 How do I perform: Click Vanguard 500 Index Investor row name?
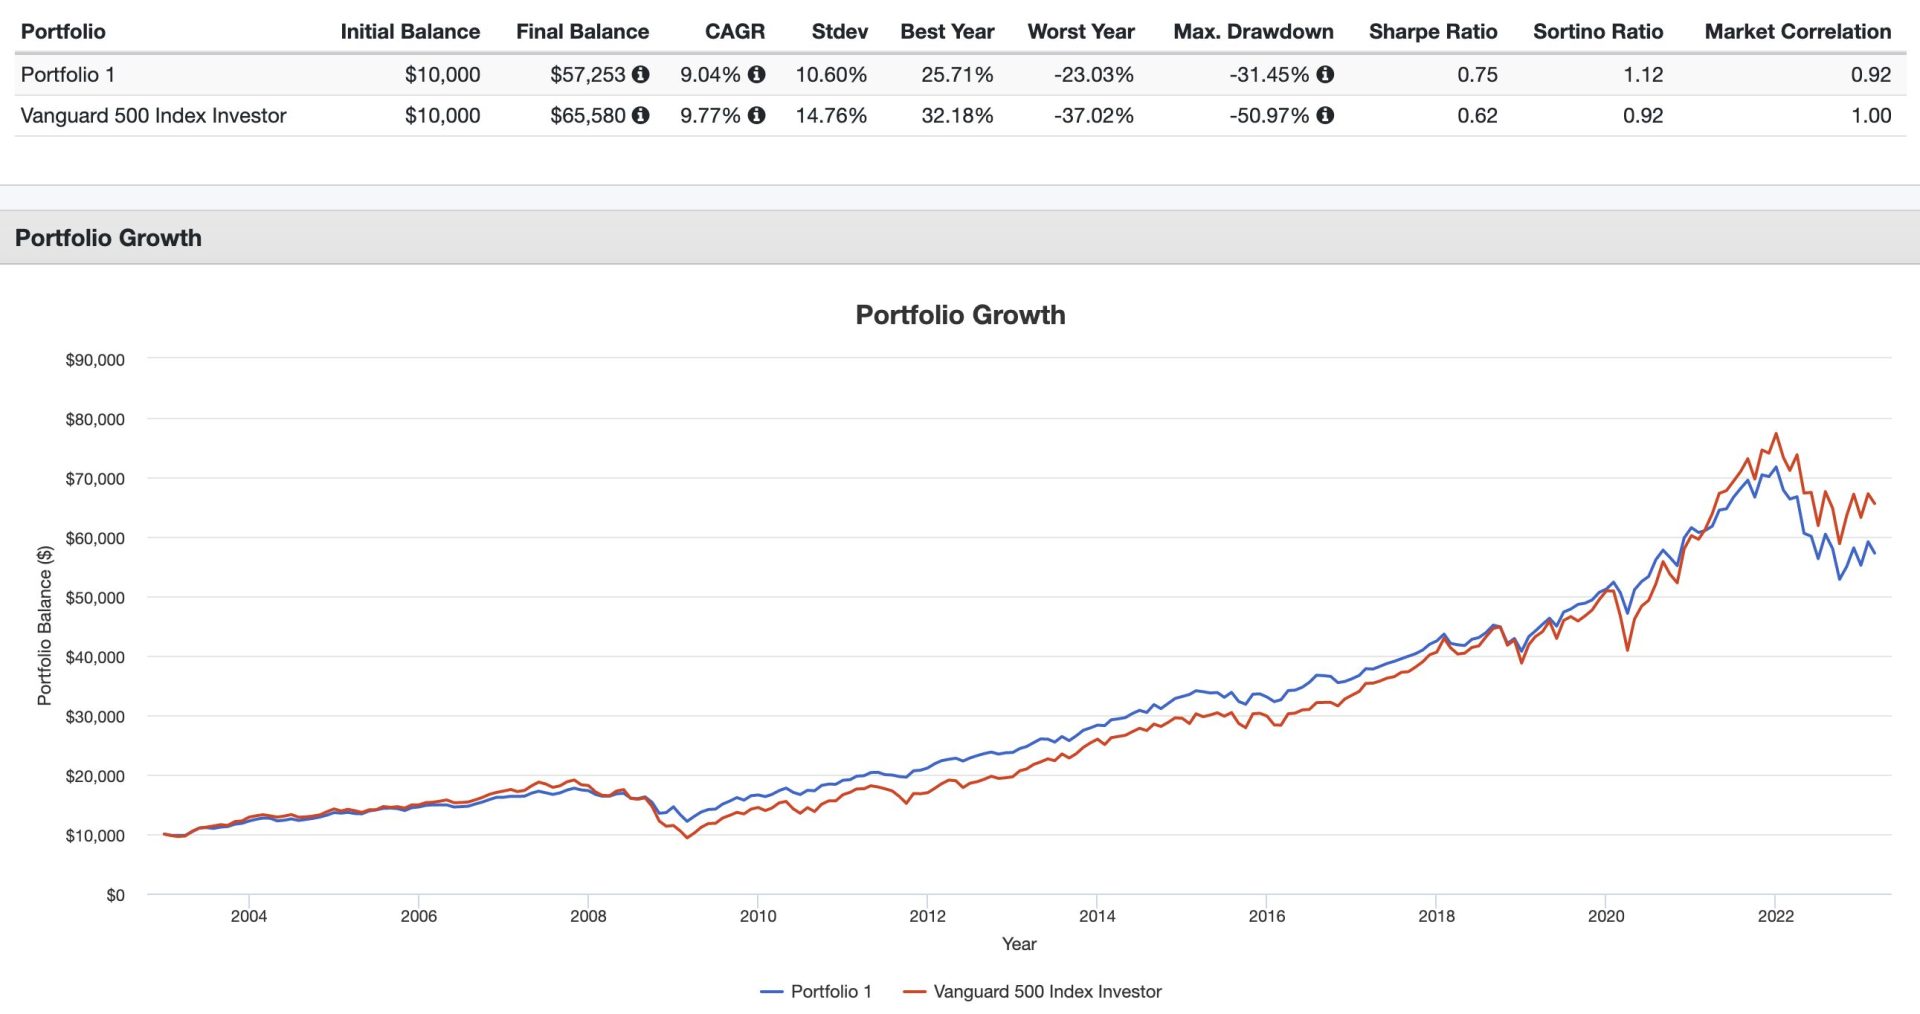(x=153, y=115)
